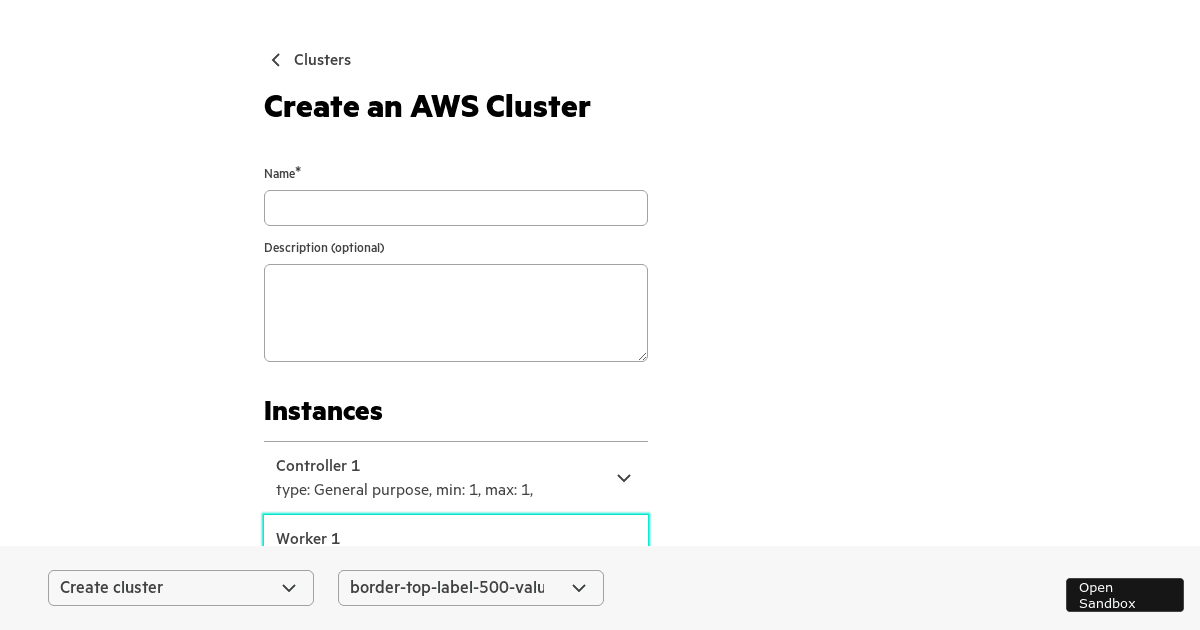Expand Controller 1 using its chevron arrow

[624, 479]
